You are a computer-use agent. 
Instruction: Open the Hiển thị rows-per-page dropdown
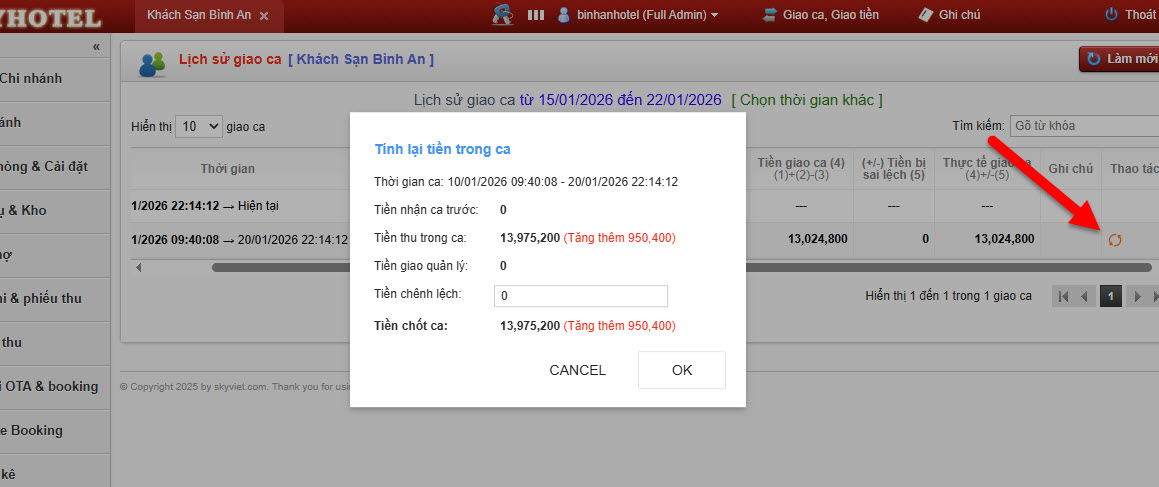pyautogui.click(x=199, y=127)
